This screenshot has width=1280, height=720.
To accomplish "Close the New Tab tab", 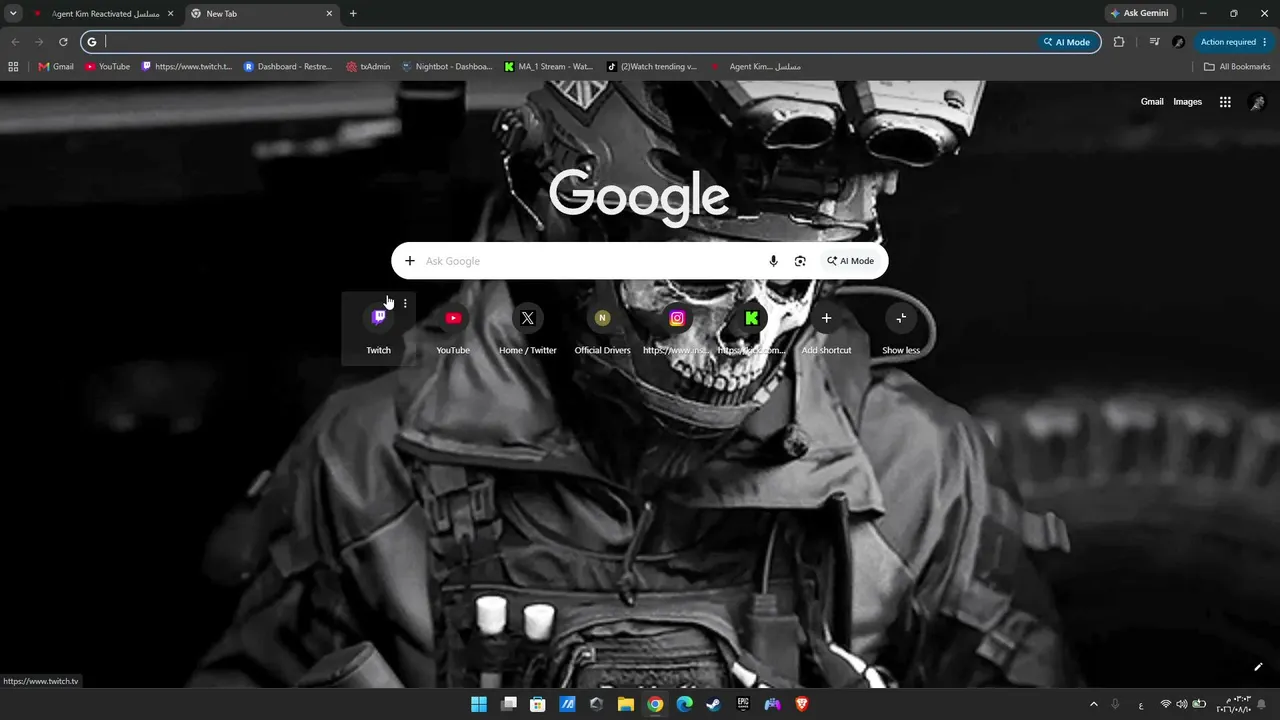I will tap(329, 14).
